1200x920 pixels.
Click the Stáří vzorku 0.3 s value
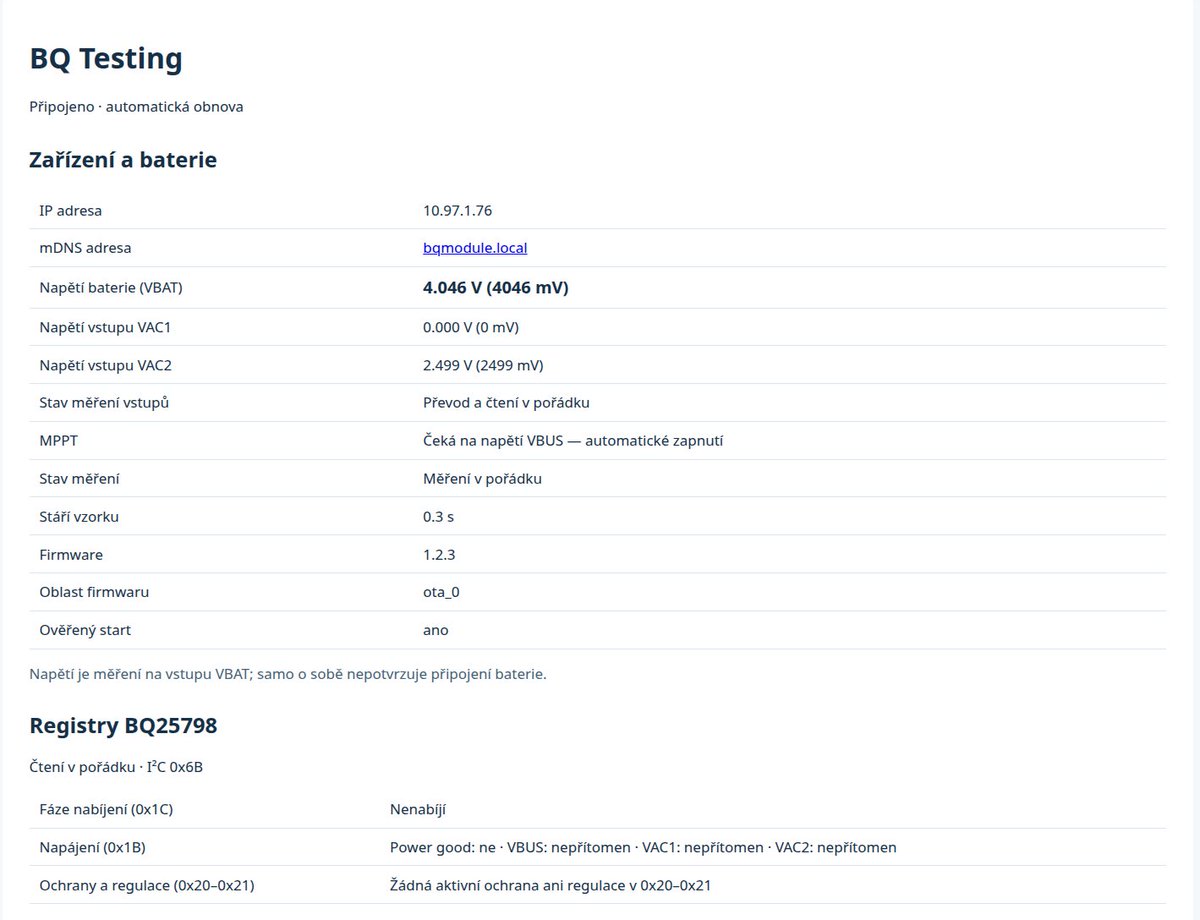click(x=439, y=516)
